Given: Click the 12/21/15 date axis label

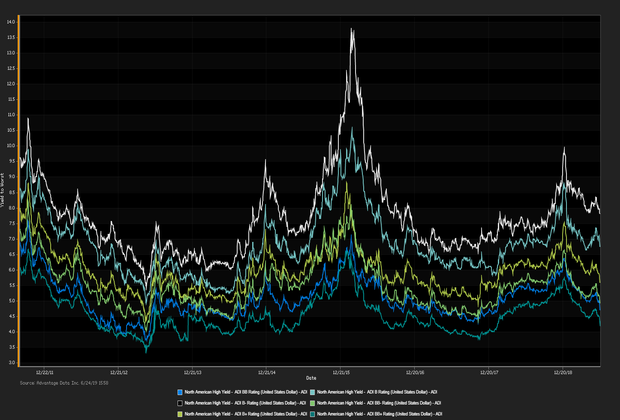Looking at the screenshot, I should click(x=341, y=373).
